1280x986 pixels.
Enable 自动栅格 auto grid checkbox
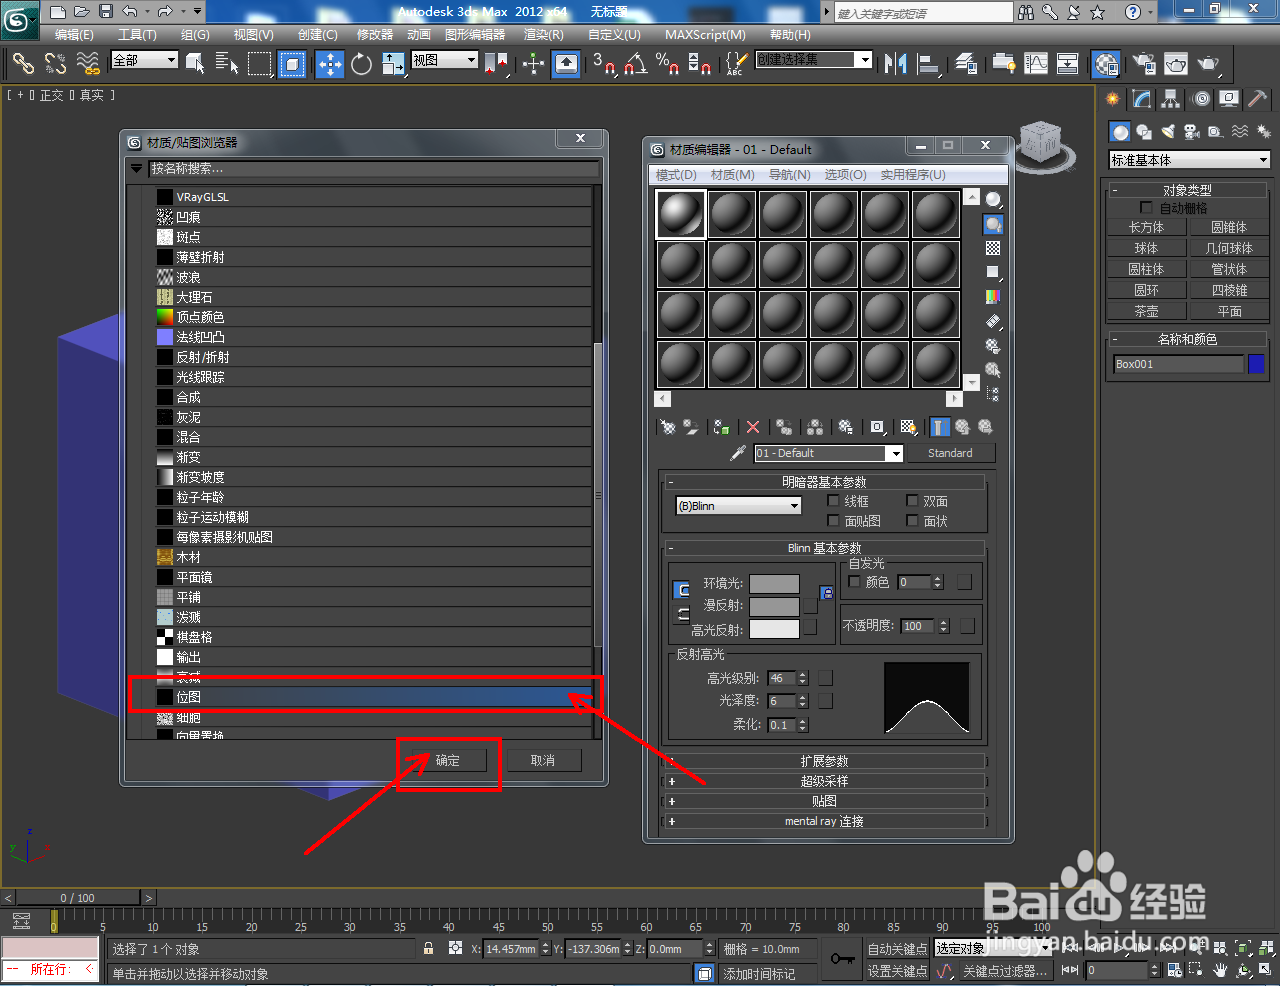[1146, 208]
